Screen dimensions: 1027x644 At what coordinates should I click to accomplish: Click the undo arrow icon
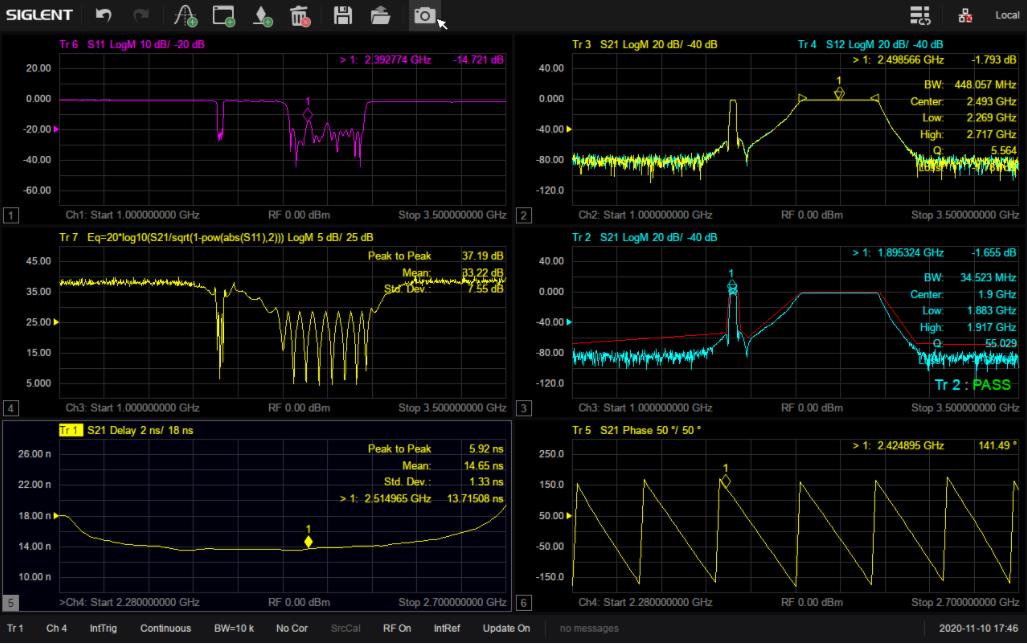click(103, 15)
